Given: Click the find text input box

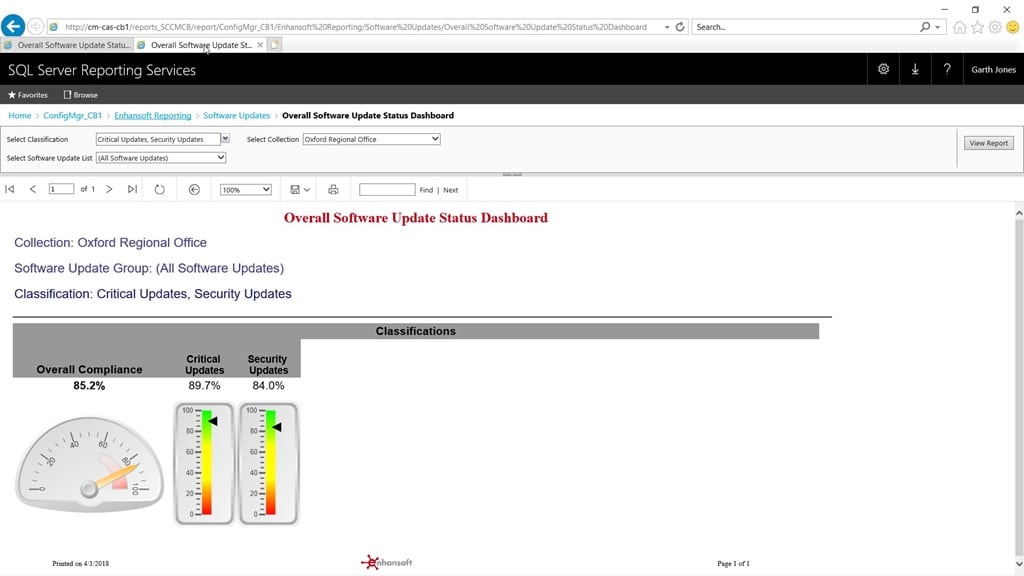Looking at the screenshot, I should [x=387, y=189].
